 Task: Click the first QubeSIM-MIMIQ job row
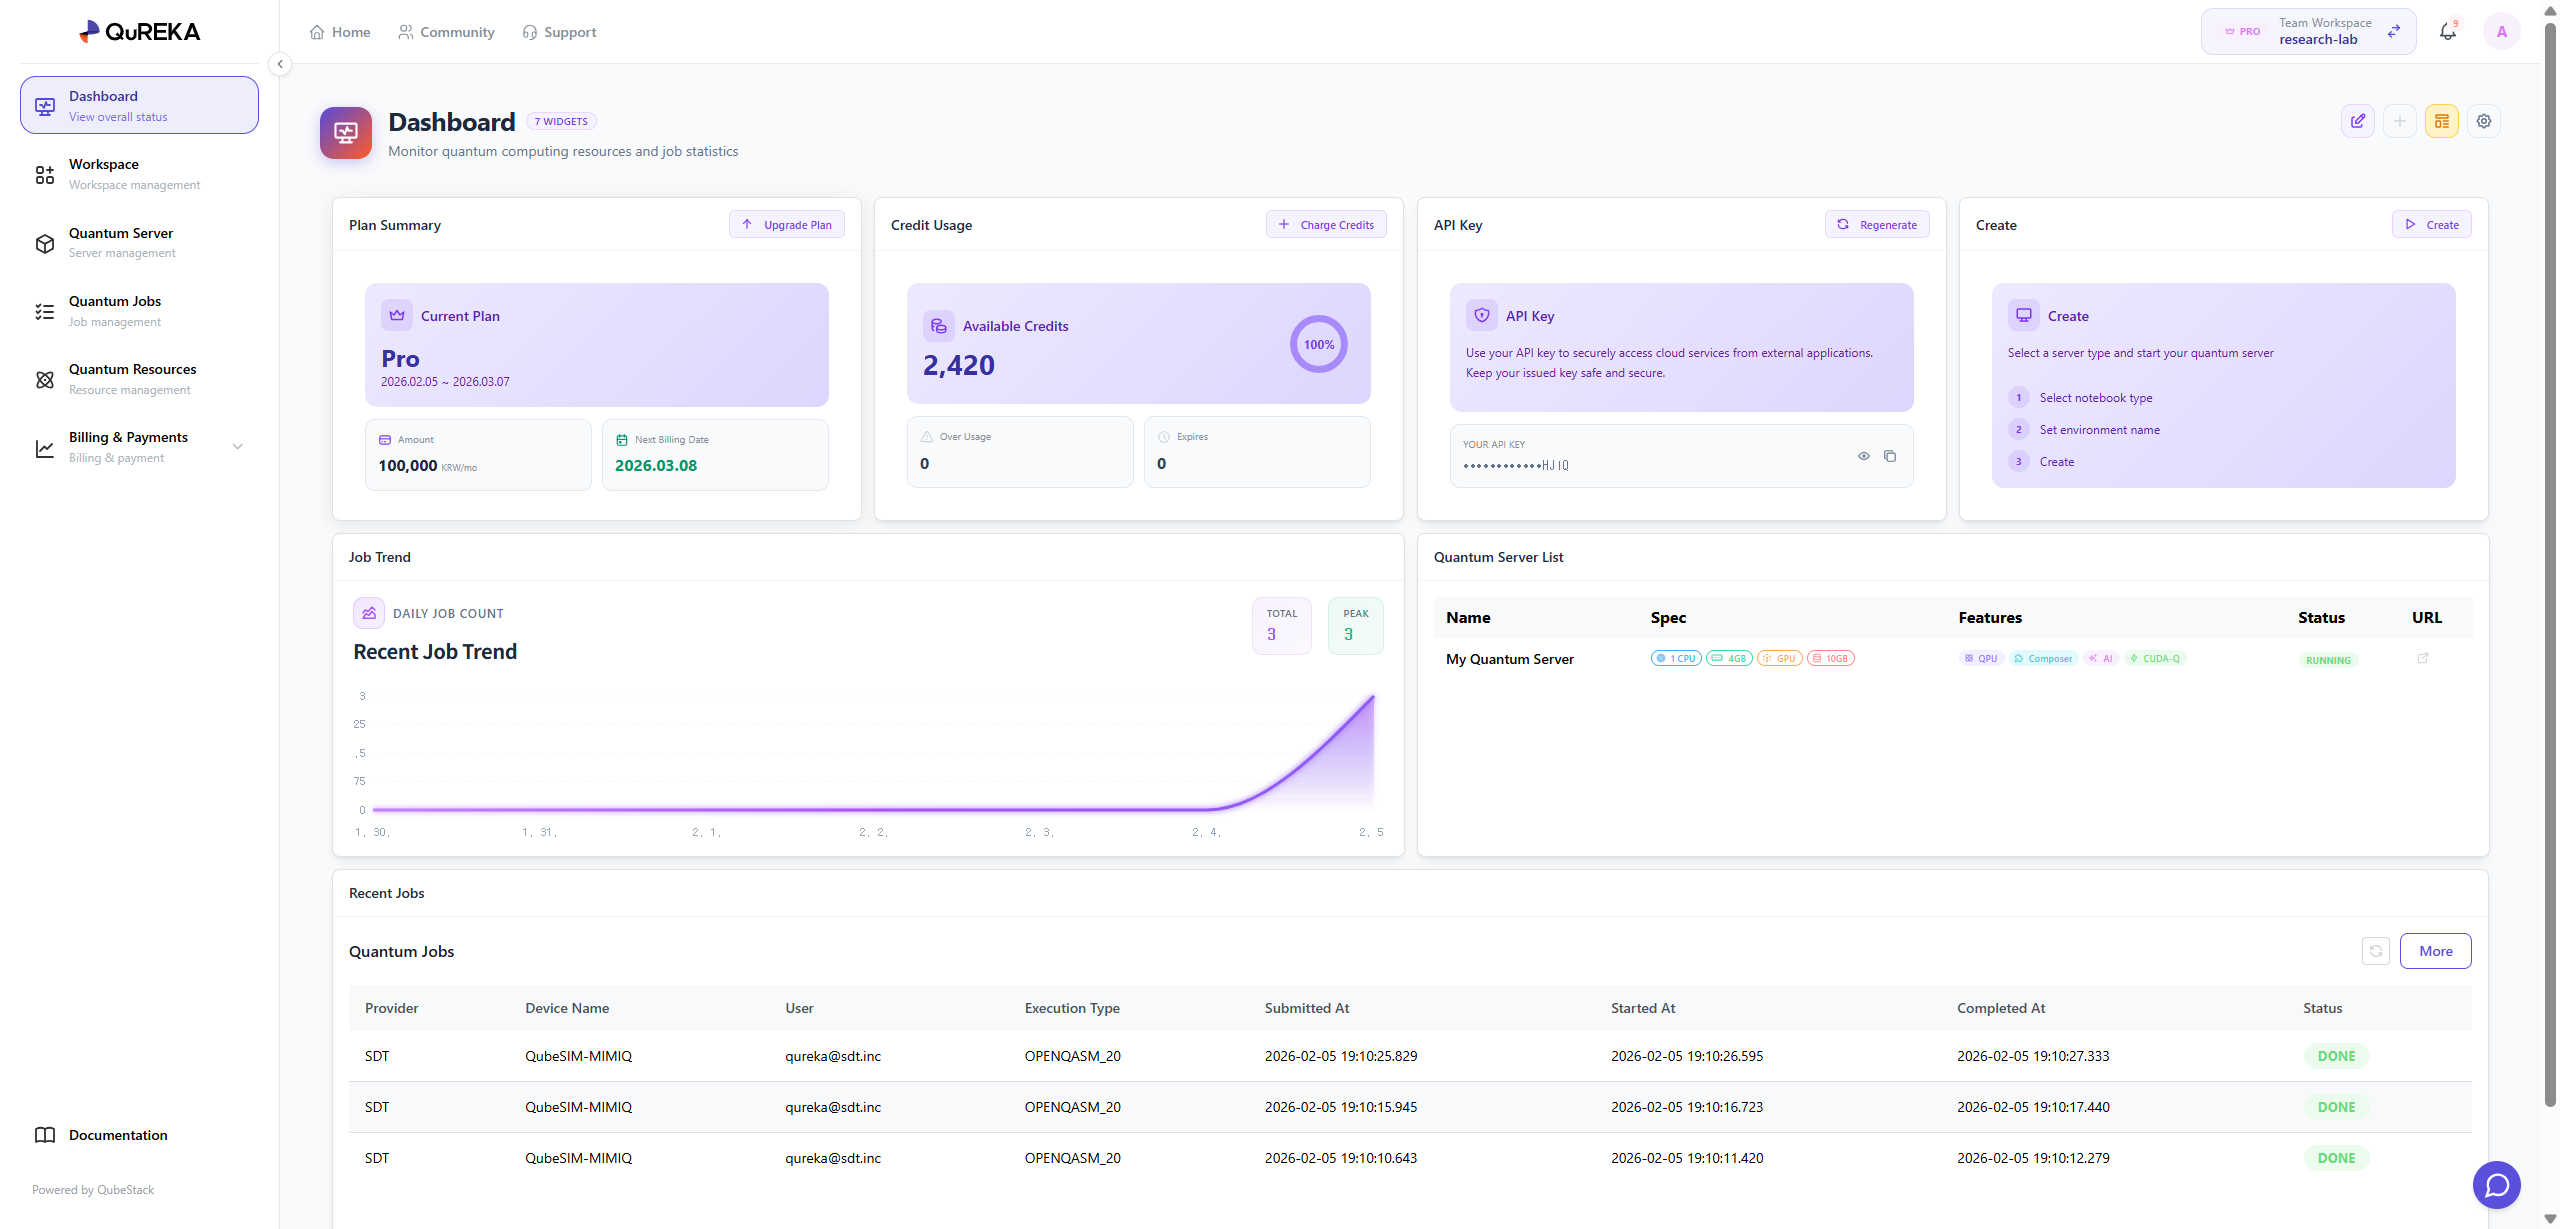pos(578,1056)
